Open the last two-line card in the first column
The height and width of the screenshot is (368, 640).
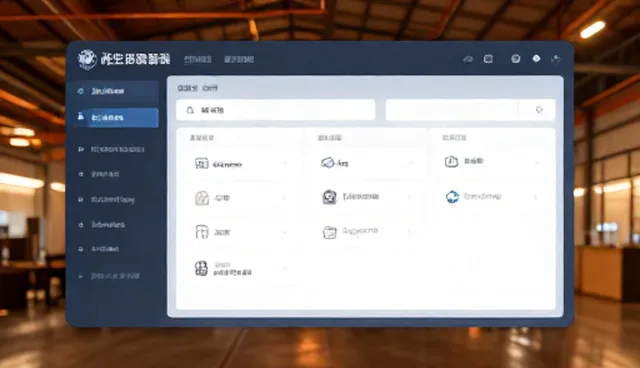241,268
